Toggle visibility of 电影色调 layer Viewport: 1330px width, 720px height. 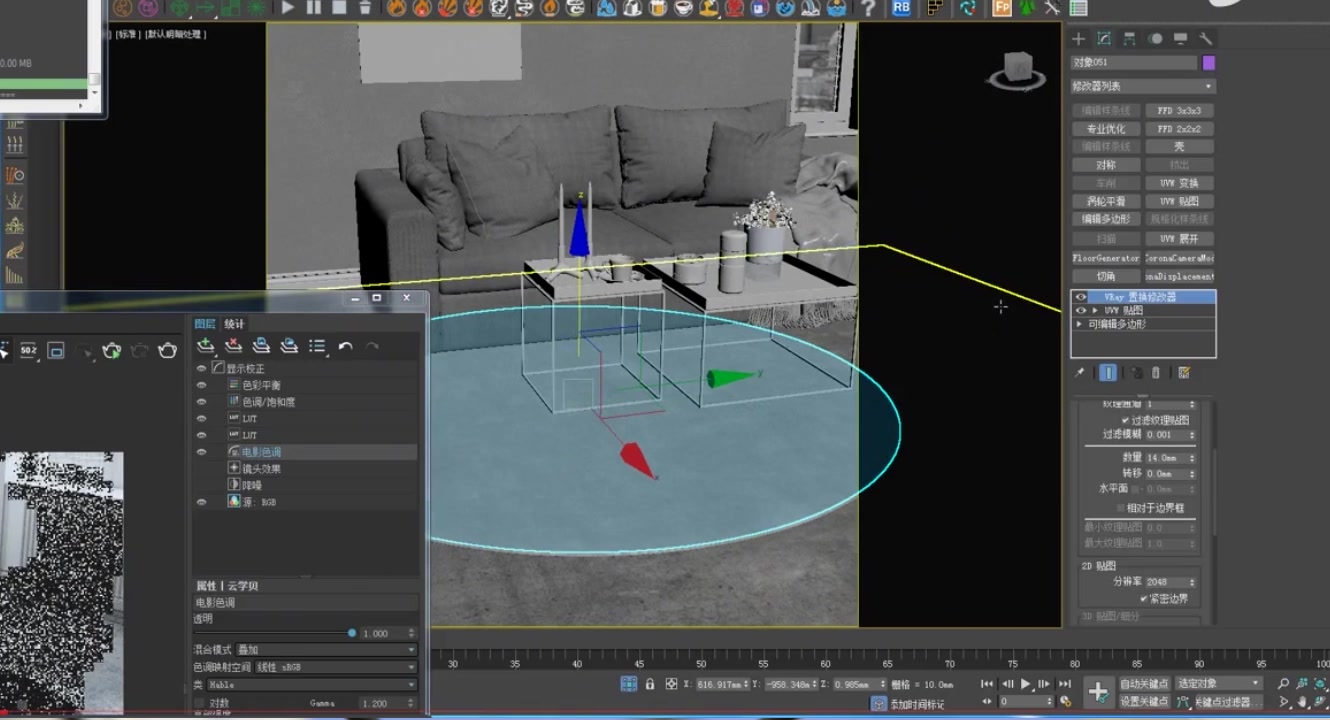coord(202,452)
